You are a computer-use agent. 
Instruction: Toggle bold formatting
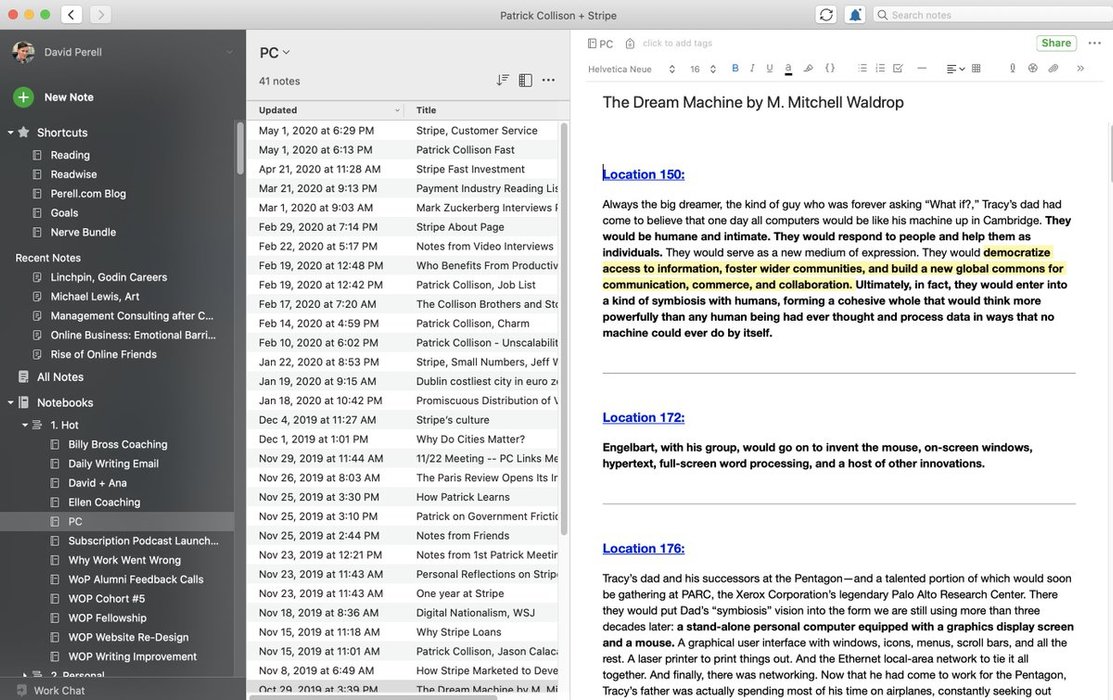[735, 69]
